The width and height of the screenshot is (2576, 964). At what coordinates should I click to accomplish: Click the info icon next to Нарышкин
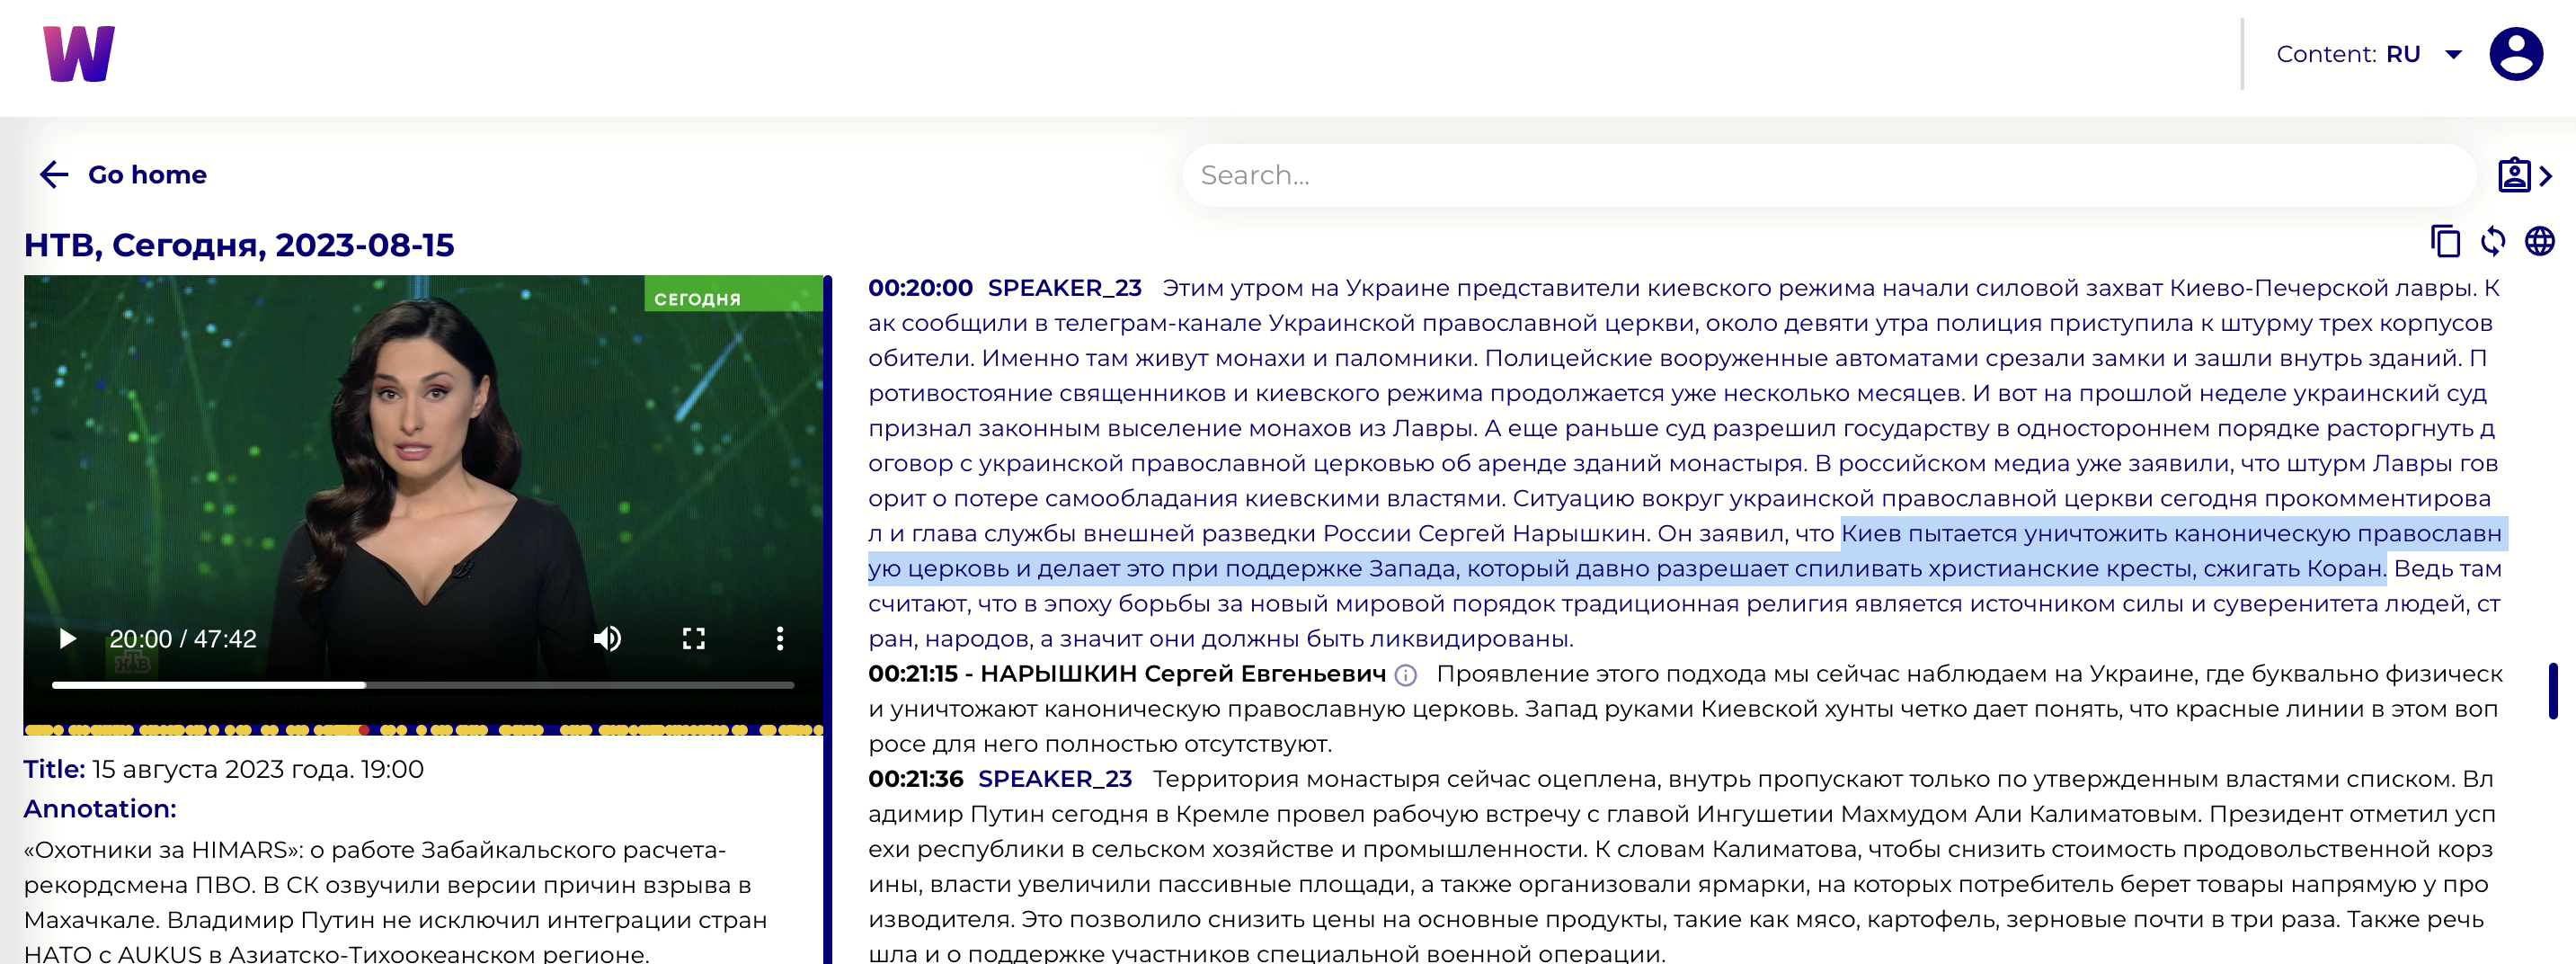point(1405,675)
